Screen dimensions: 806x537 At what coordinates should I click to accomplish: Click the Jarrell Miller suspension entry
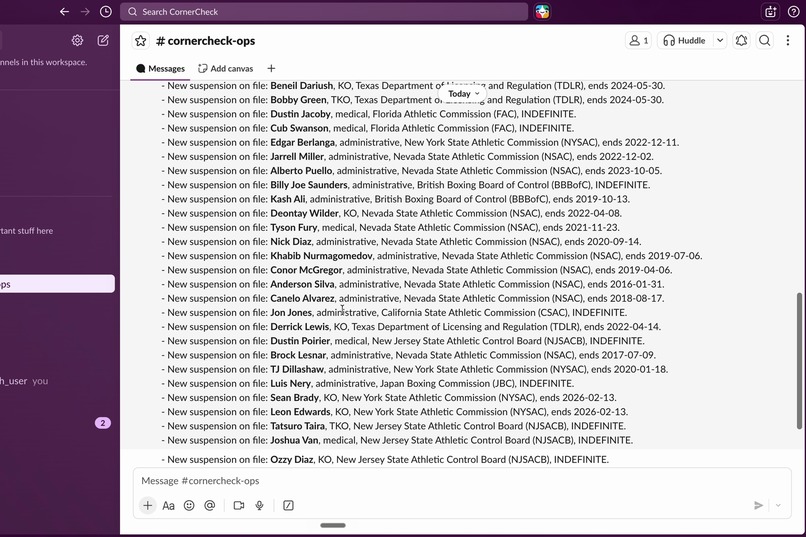coord(407,156)
